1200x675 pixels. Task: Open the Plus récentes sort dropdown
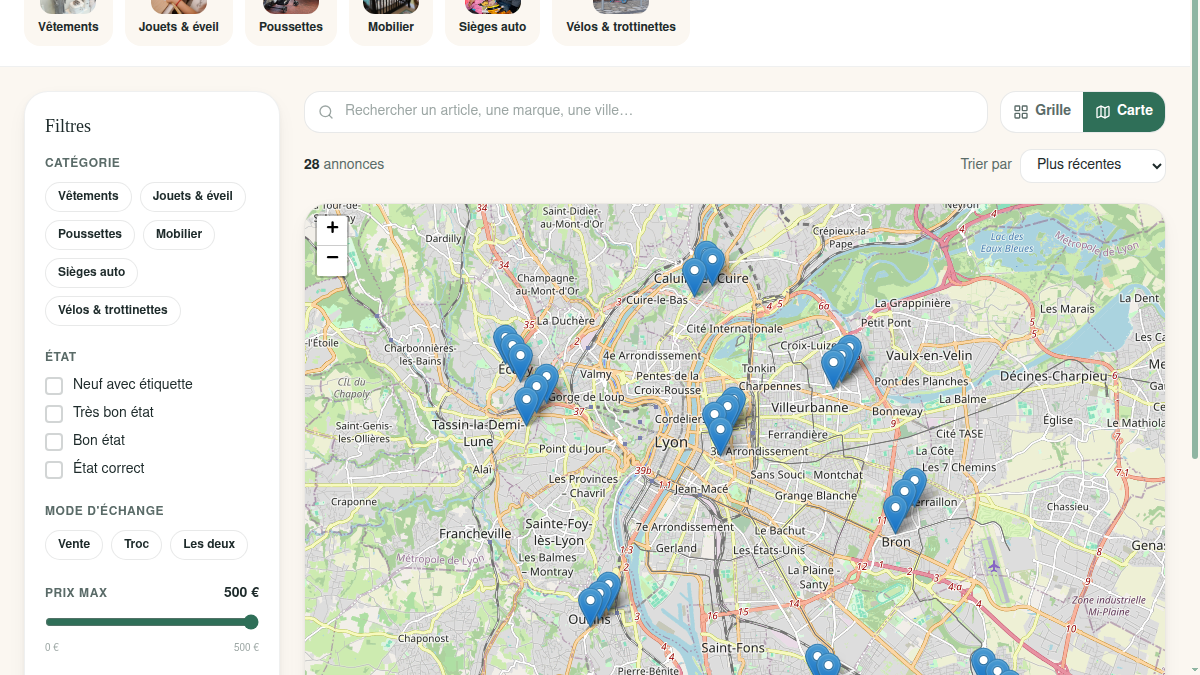[x=1093, y=165]
